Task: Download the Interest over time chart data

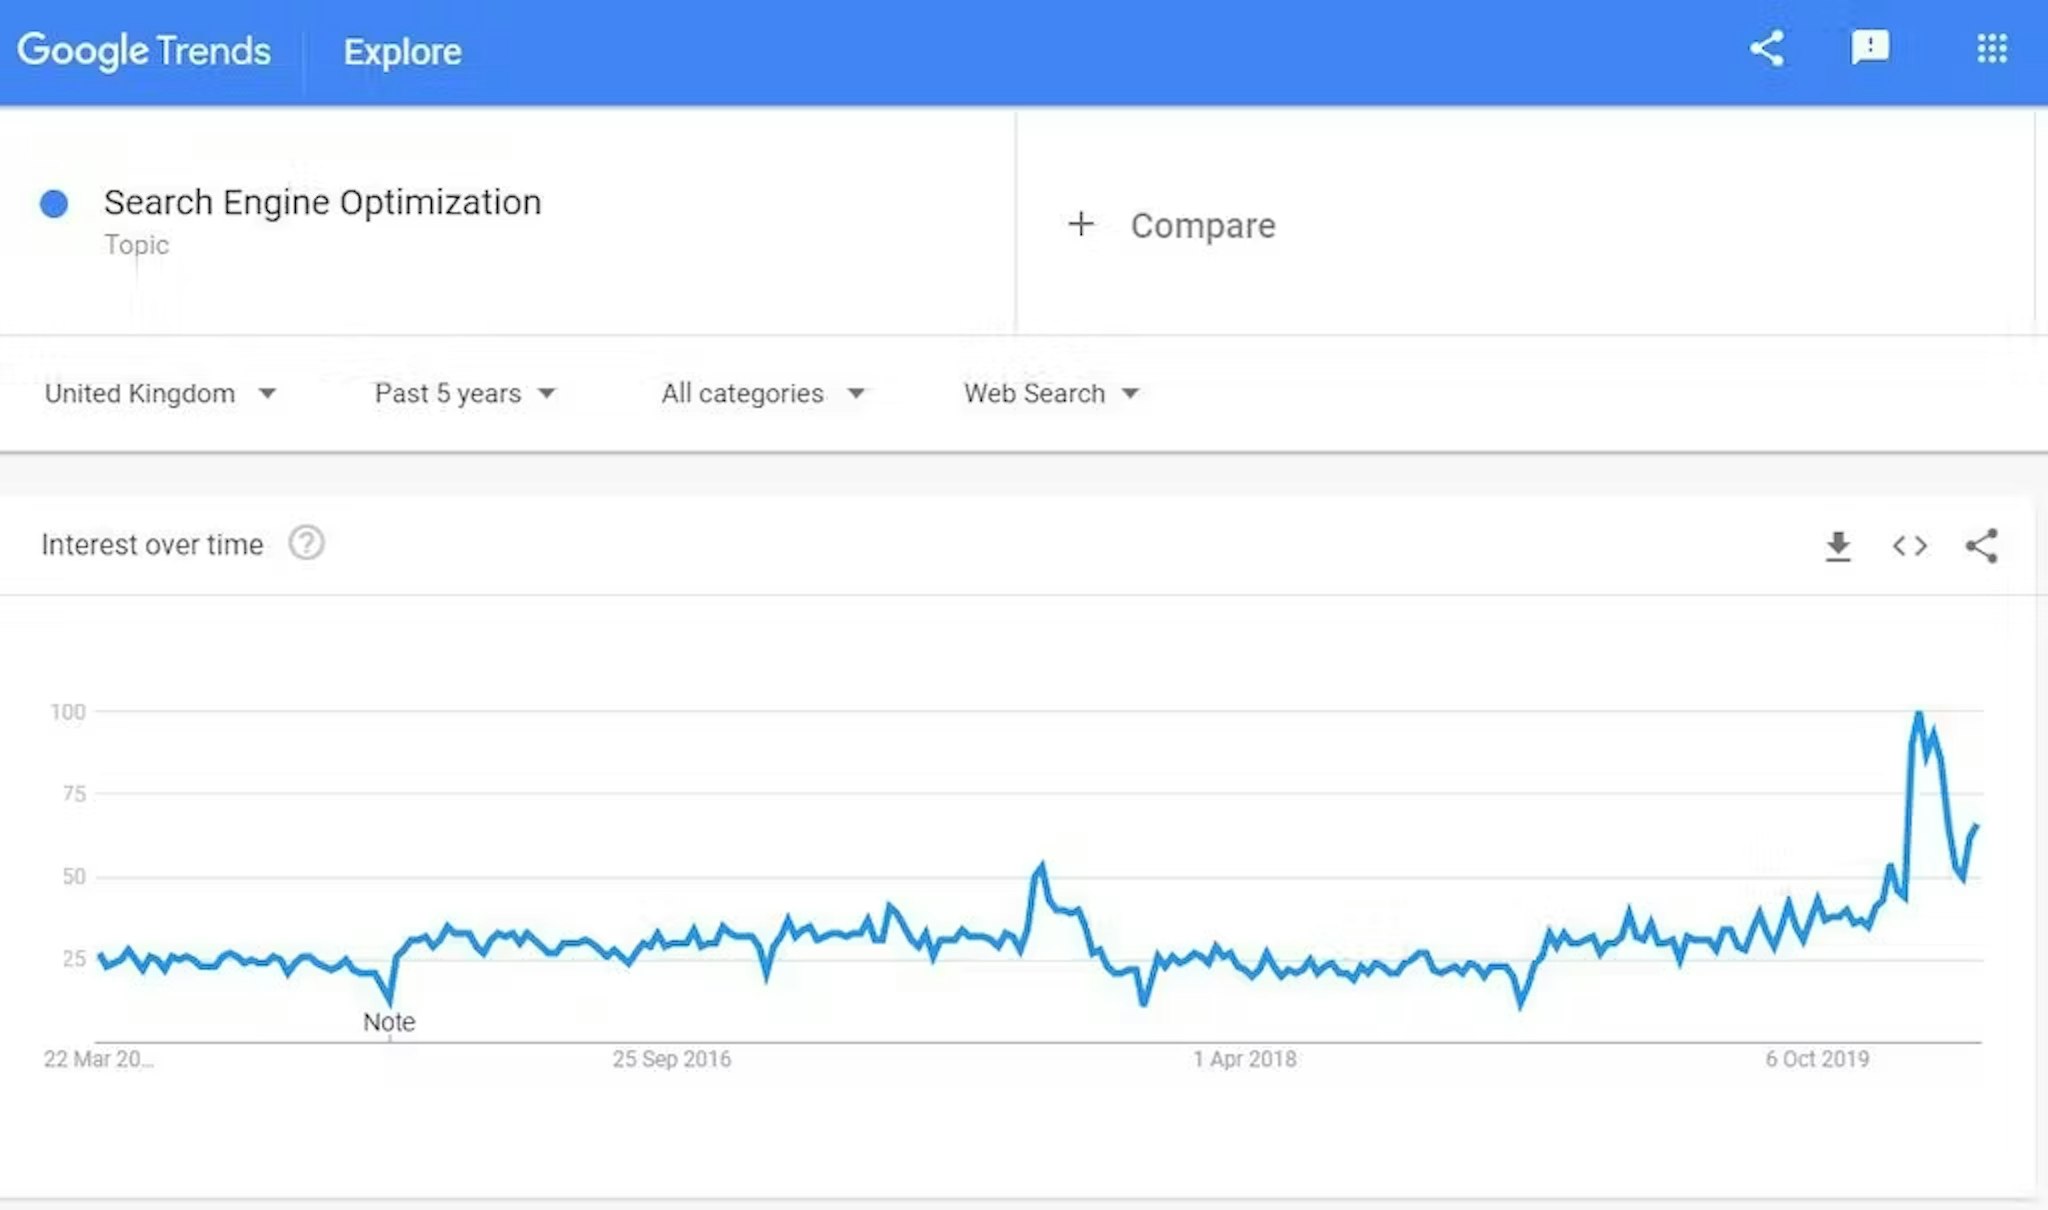Action: 1837,546
